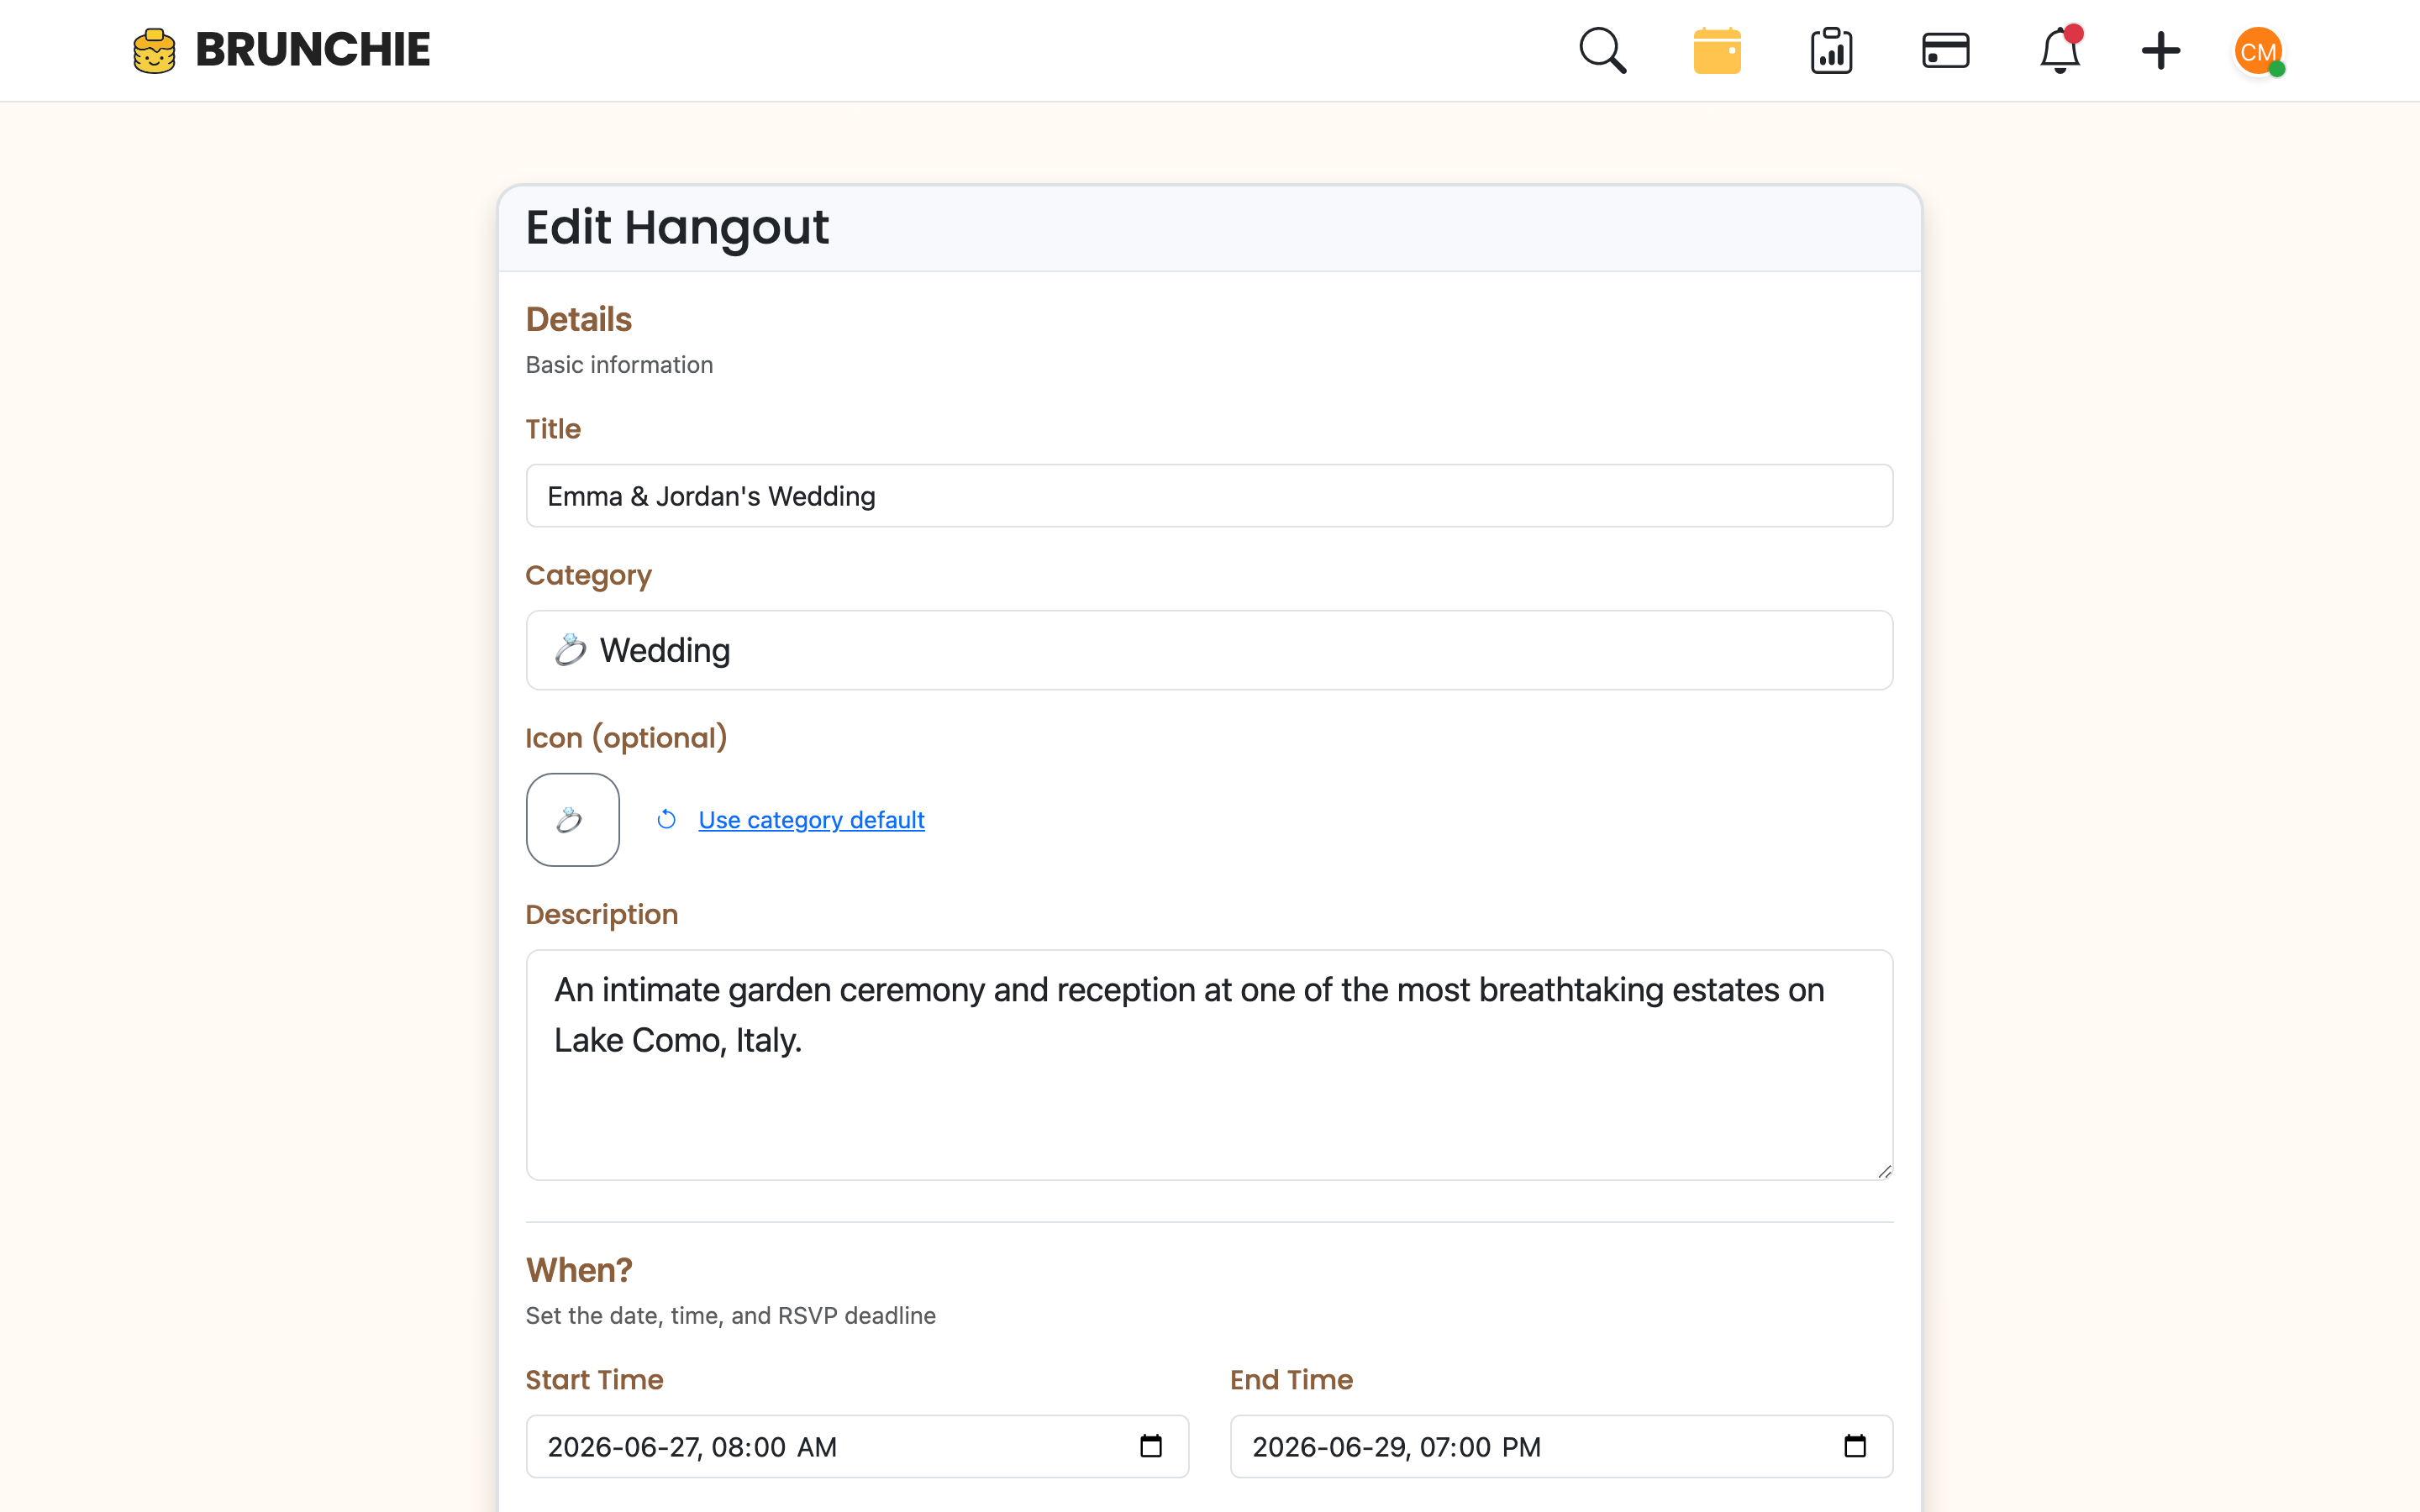Click the Edit Hangout heading

click(x=677, y=228)
